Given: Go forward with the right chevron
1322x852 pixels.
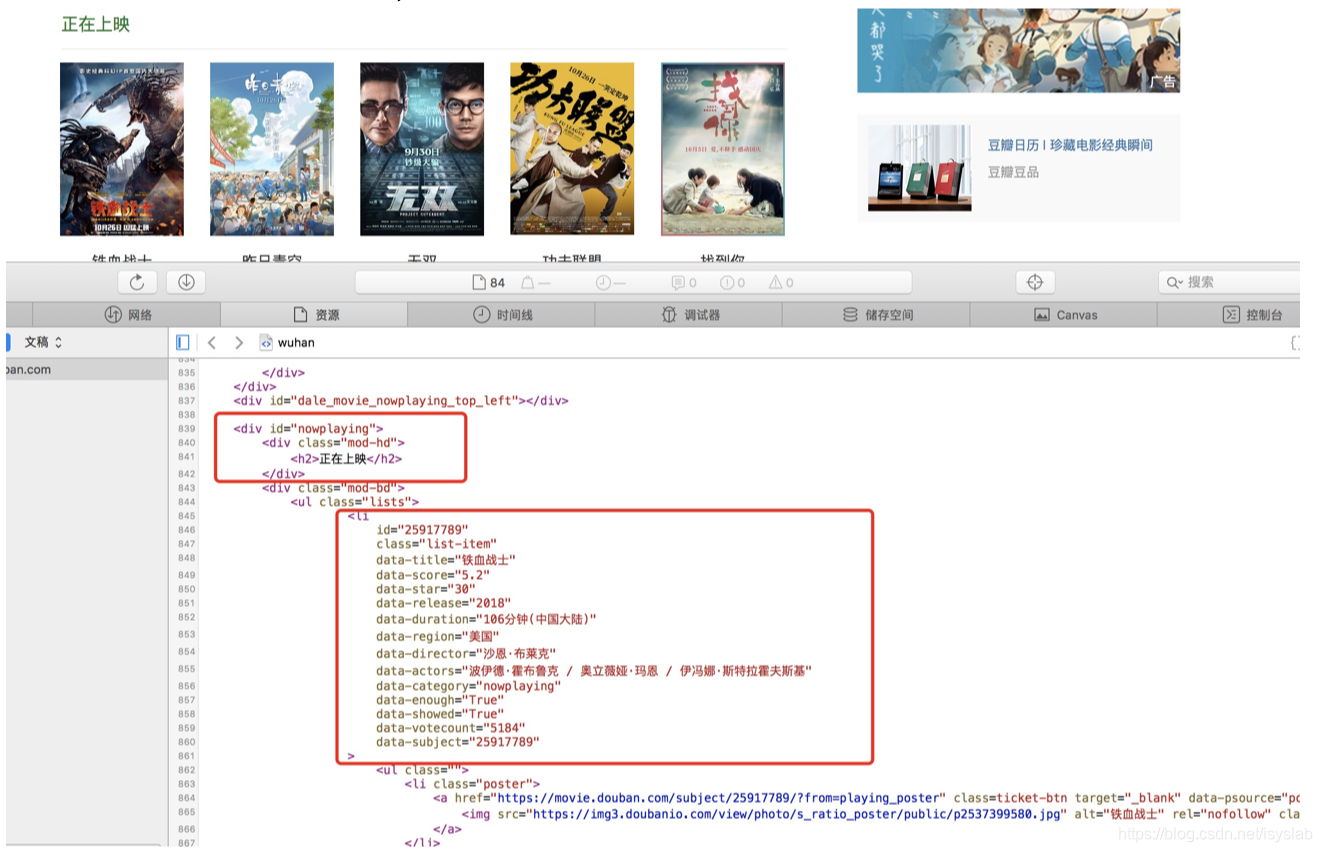Looking at the screenshot, I should point(238,342).
